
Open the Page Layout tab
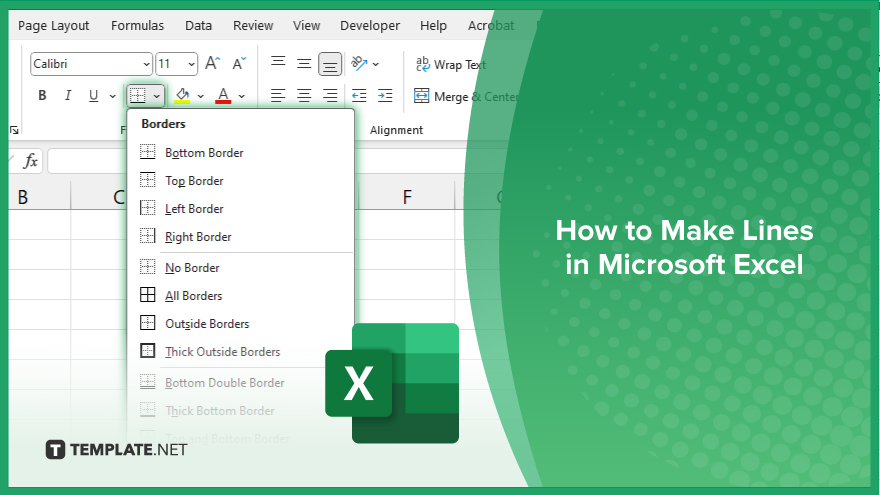[x=53, y=26]
